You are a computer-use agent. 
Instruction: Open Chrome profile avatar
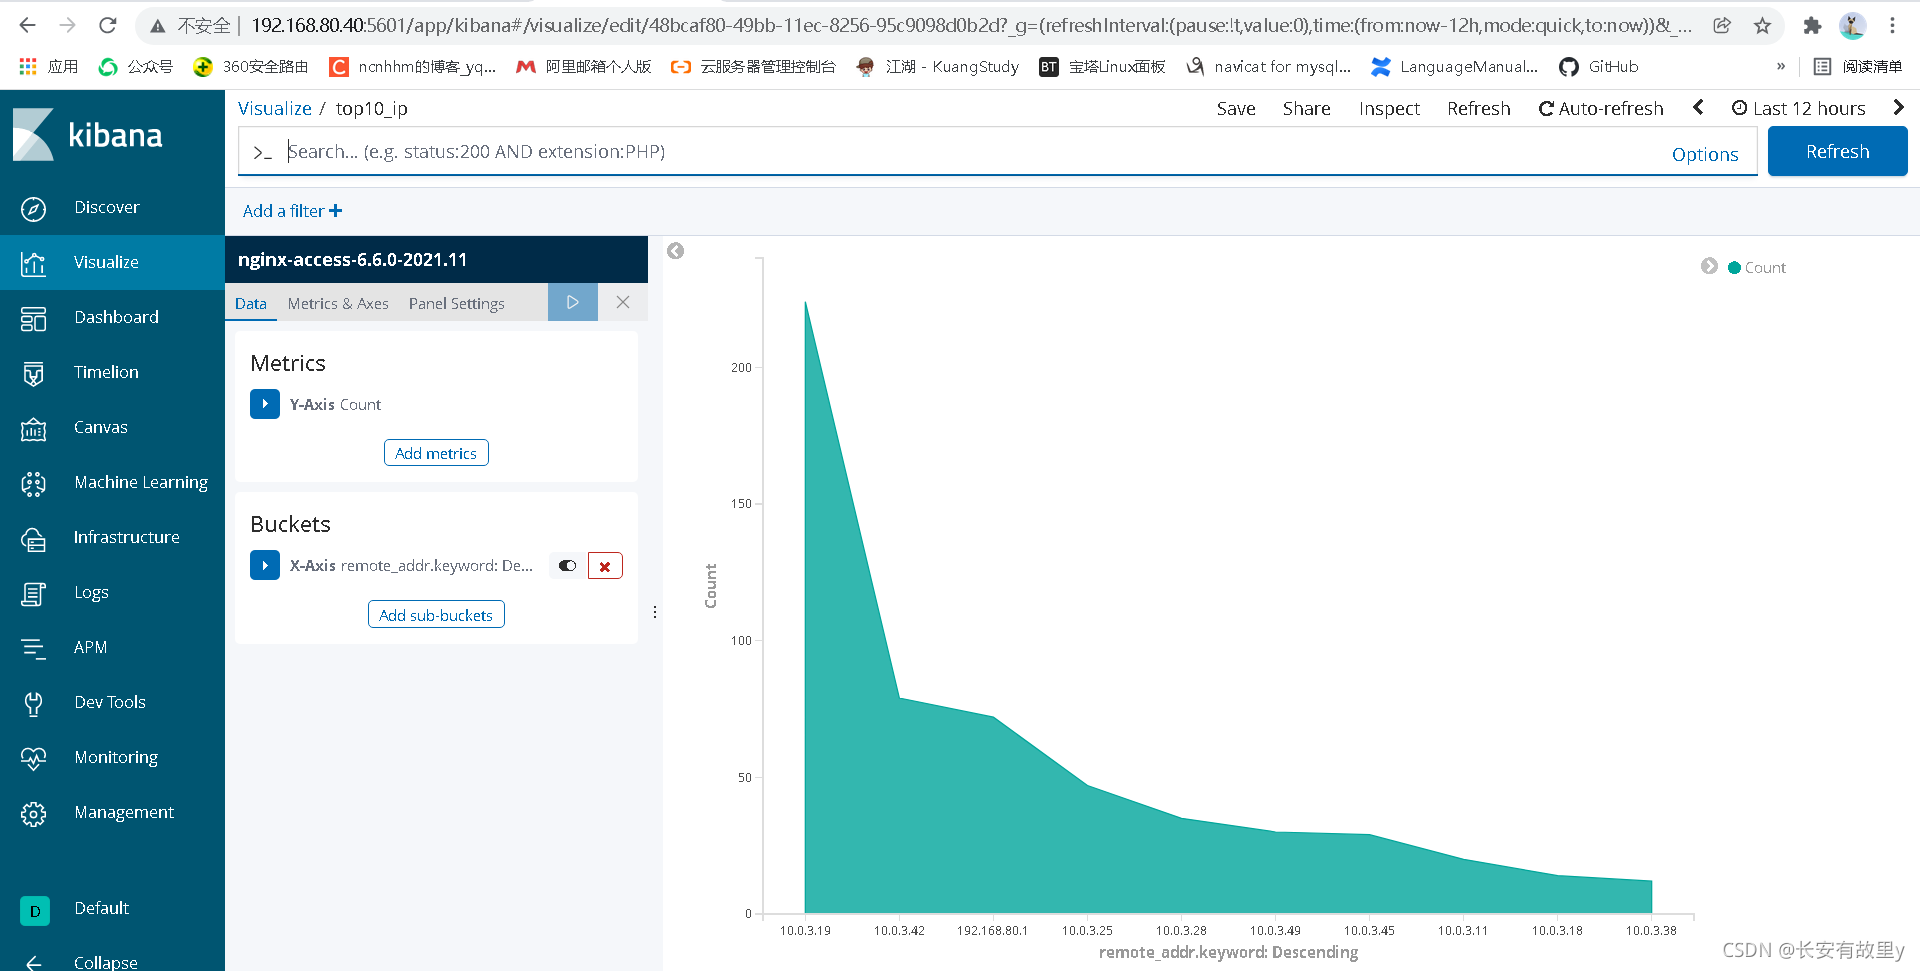(1852, 26)
